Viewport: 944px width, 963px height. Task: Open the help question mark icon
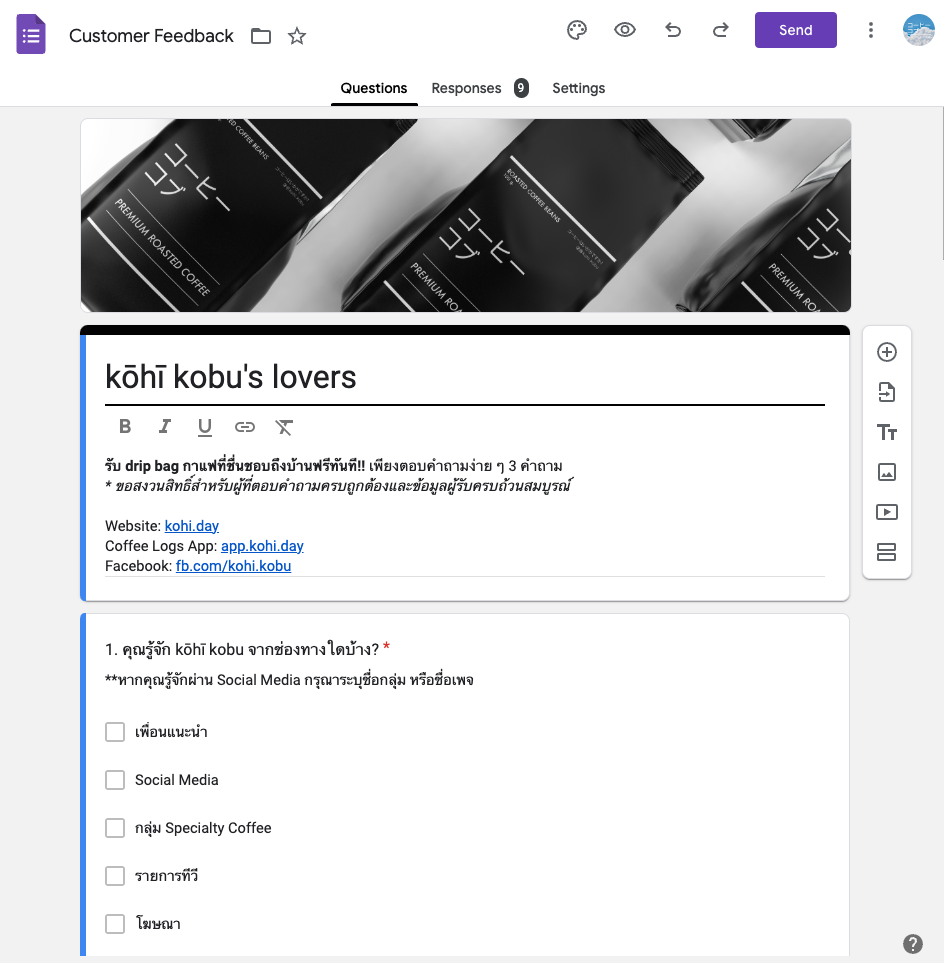(x=913, y=943)
